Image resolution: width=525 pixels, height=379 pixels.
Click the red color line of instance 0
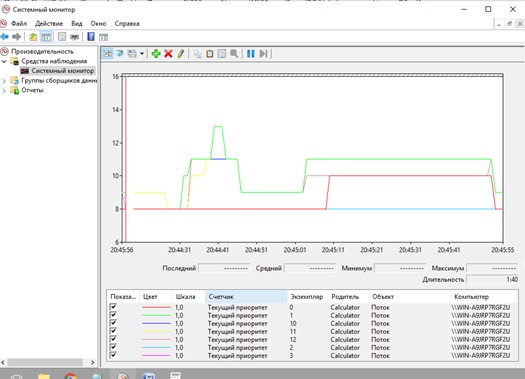156,307
